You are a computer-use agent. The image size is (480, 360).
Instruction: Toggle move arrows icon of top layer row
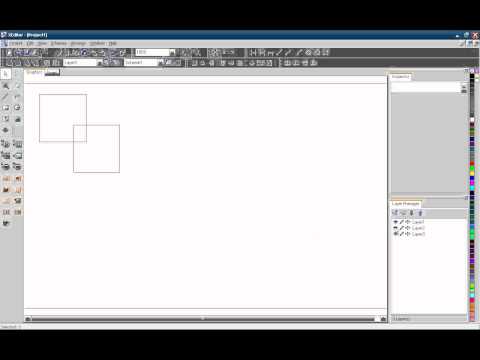(407, 222)
